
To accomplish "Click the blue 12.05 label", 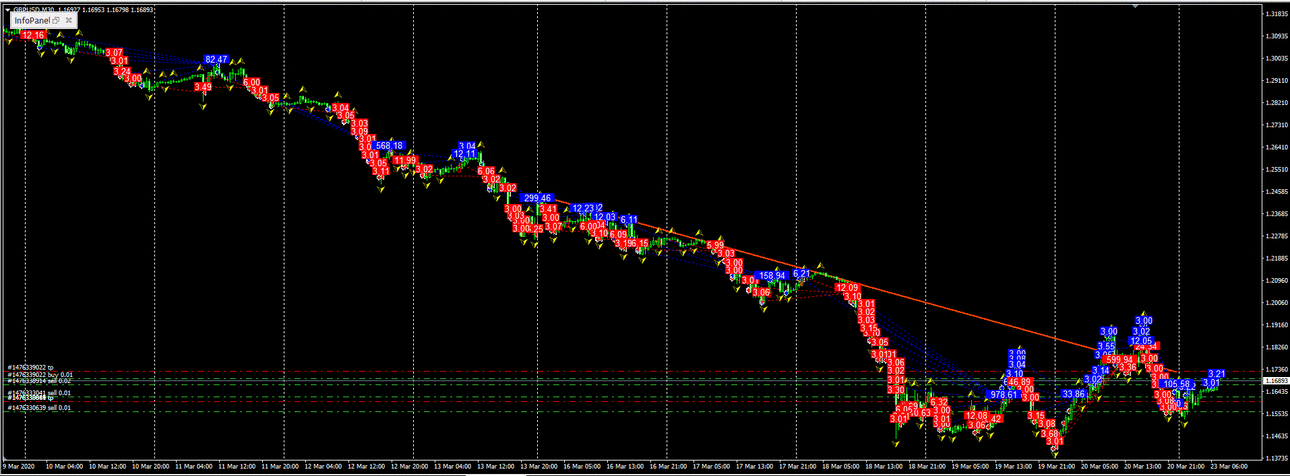I will [1141, 341].
